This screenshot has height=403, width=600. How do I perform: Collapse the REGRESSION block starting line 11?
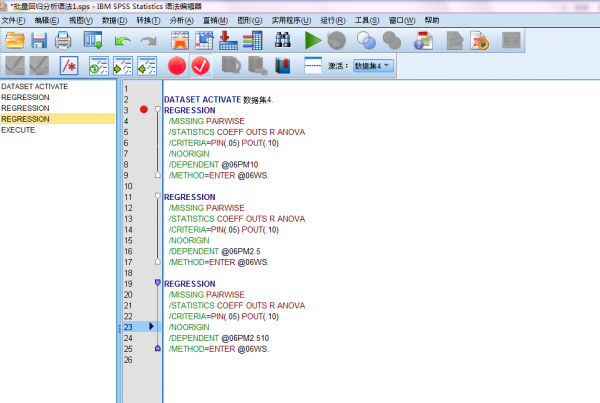click(158, 196)
